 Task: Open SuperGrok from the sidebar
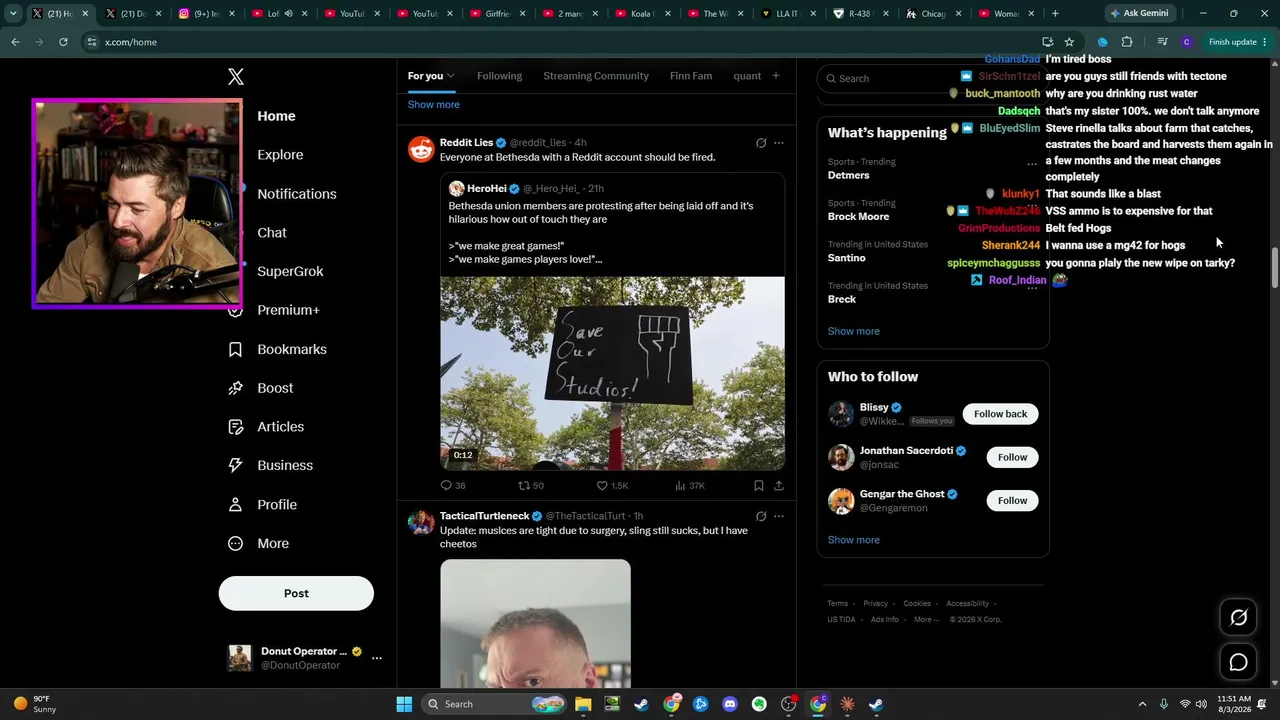290,271
